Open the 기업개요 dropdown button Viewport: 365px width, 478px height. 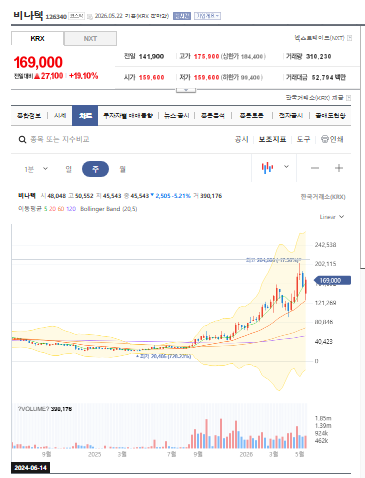pos(207,16)
